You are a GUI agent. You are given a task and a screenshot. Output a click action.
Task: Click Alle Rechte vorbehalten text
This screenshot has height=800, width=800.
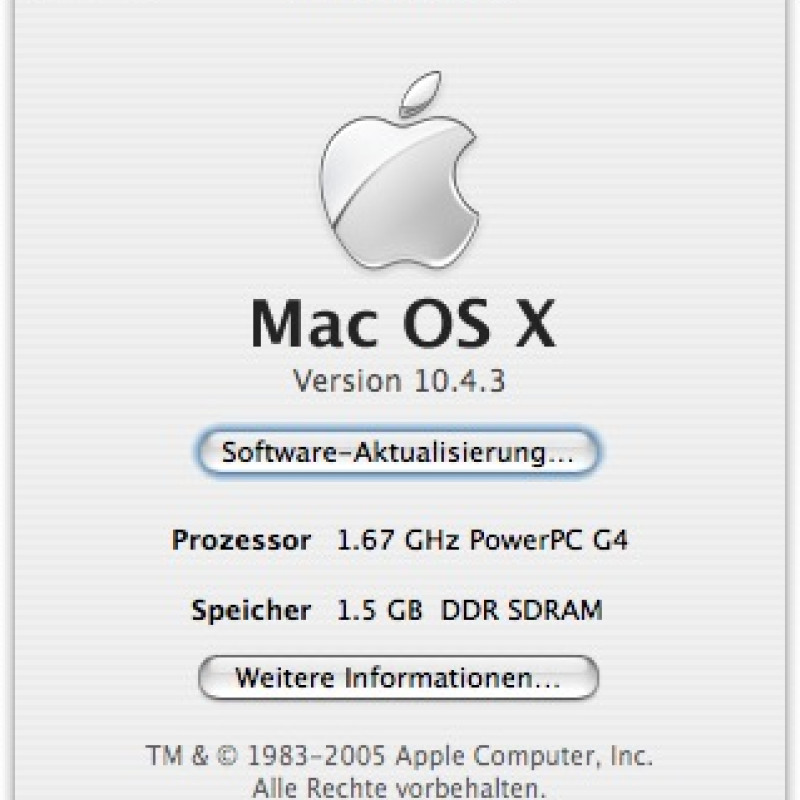[399, 788]
